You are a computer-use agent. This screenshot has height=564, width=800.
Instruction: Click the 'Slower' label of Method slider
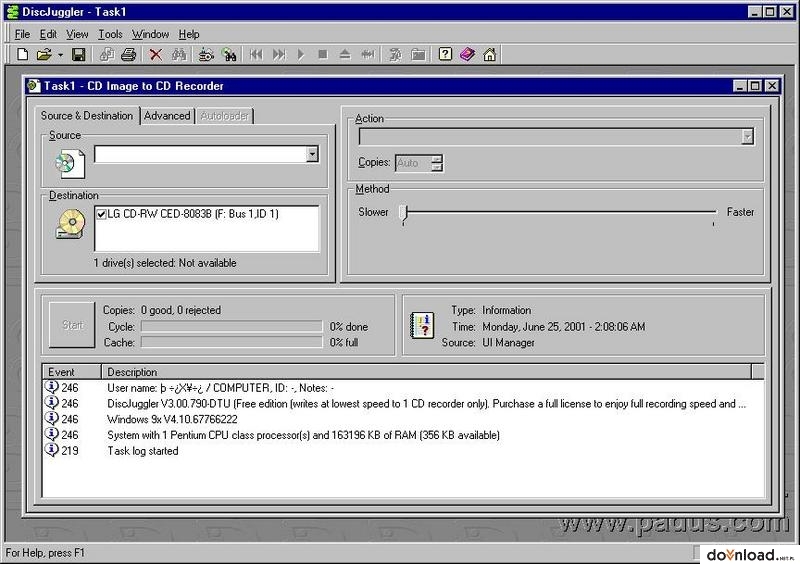(373, 212)
